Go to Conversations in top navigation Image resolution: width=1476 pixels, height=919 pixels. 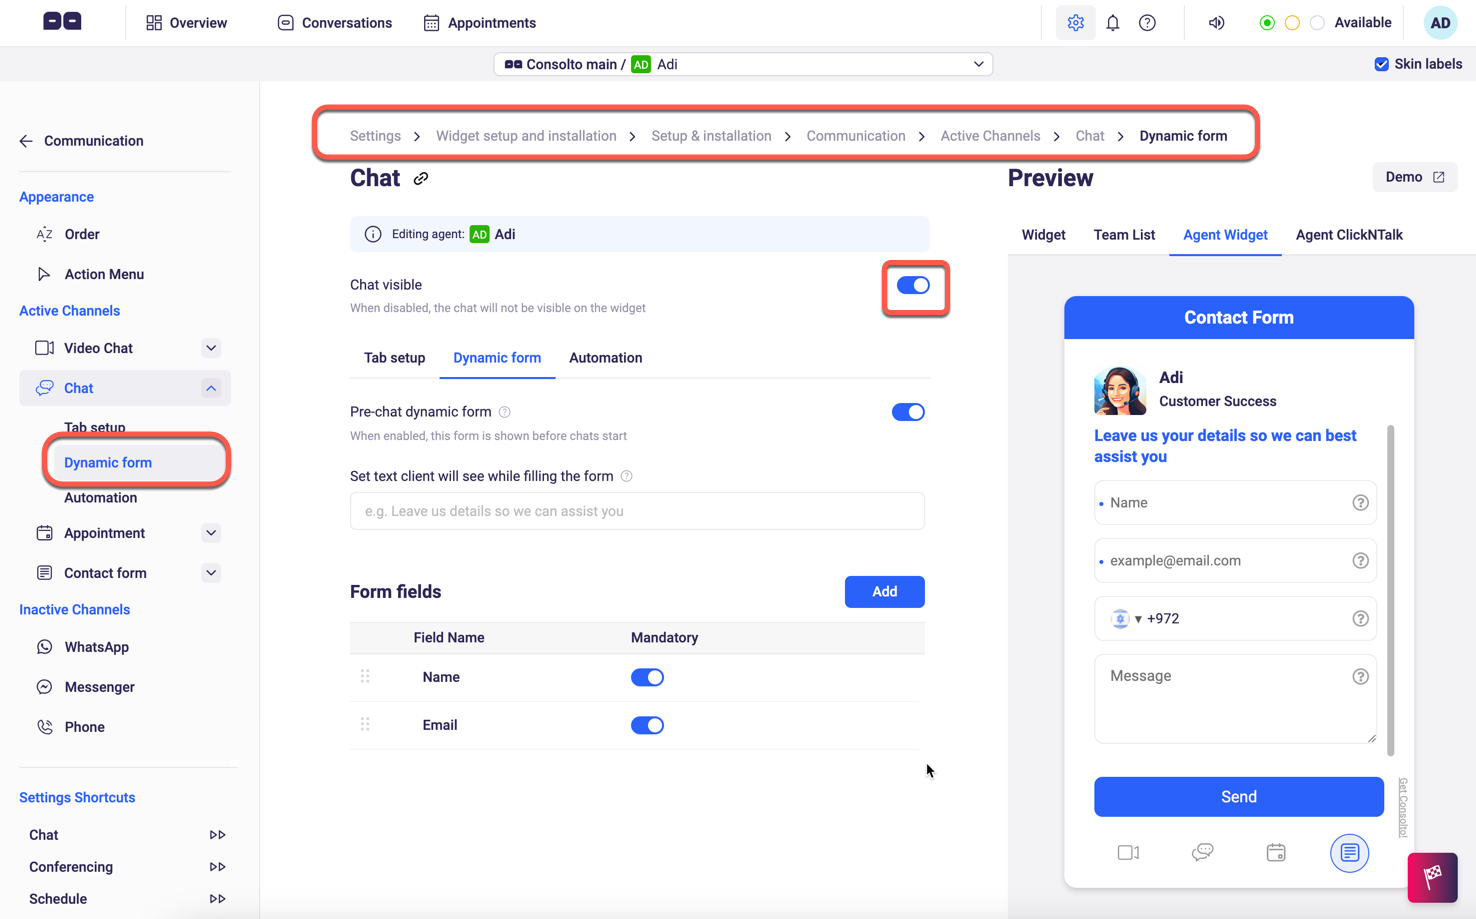click(334, 23)
